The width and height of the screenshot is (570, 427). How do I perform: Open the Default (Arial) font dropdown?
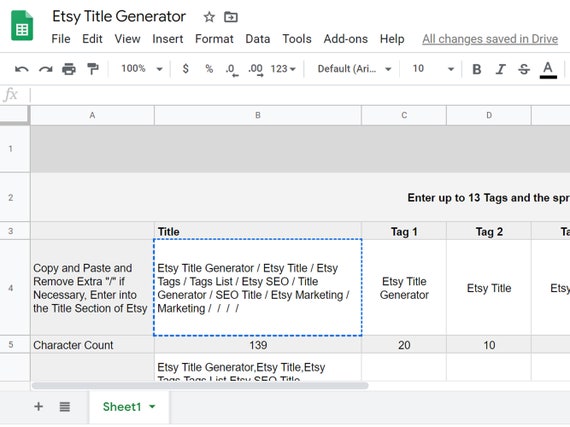coord(354,69)
